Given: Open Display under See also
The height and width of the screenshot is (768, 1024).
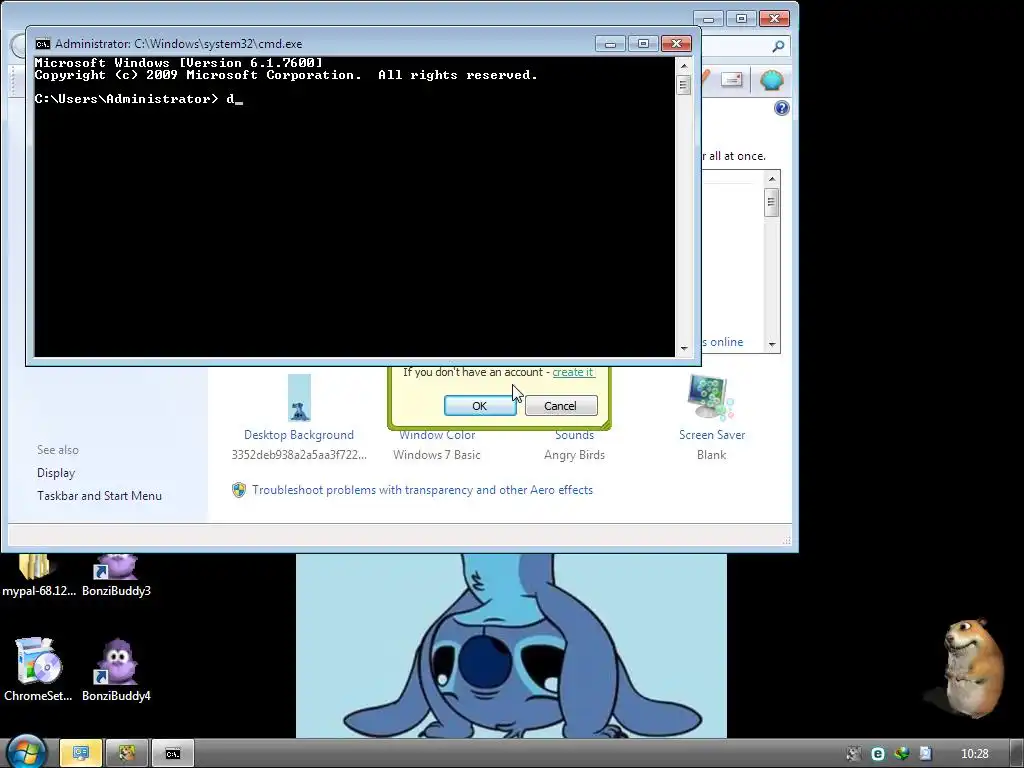Looking at the screenshot, I should click(x=56, y=473).
